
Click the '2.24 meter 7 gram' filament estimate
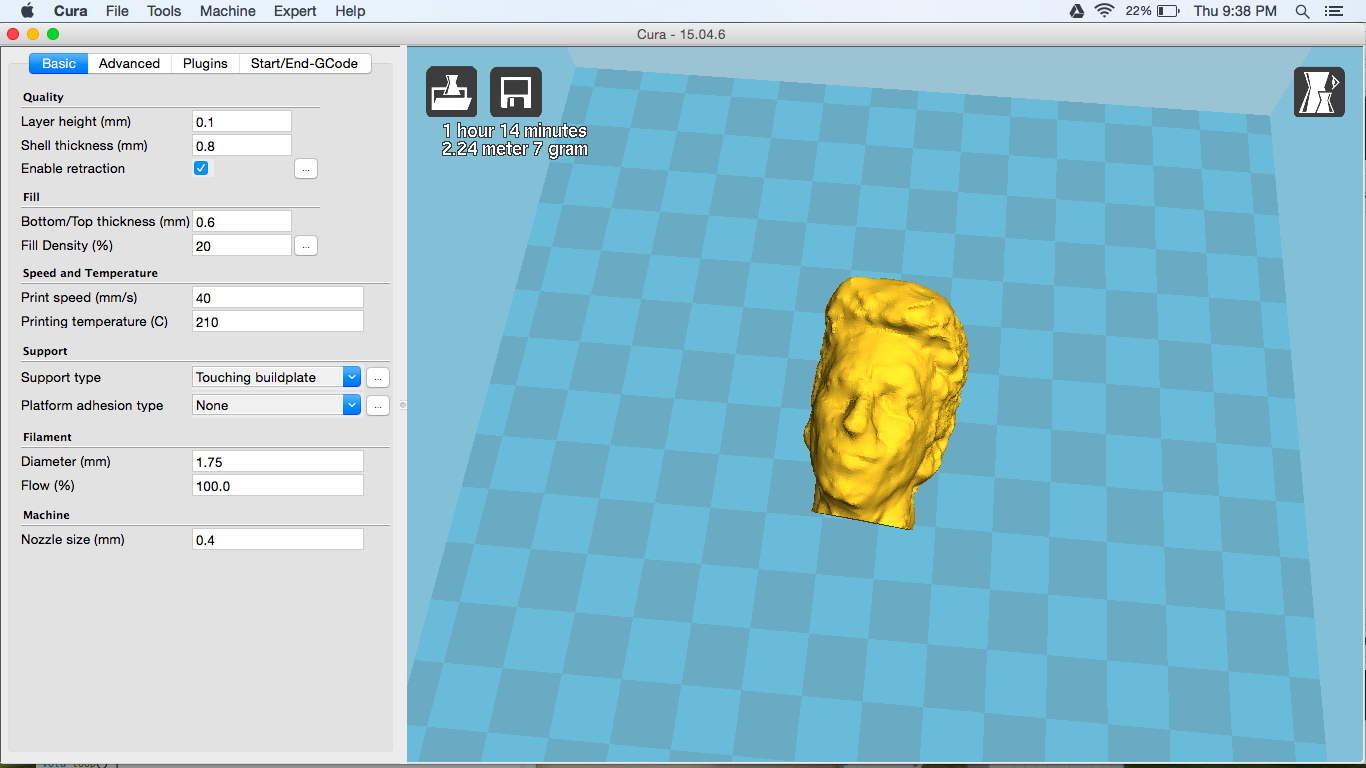coord(515,149)
